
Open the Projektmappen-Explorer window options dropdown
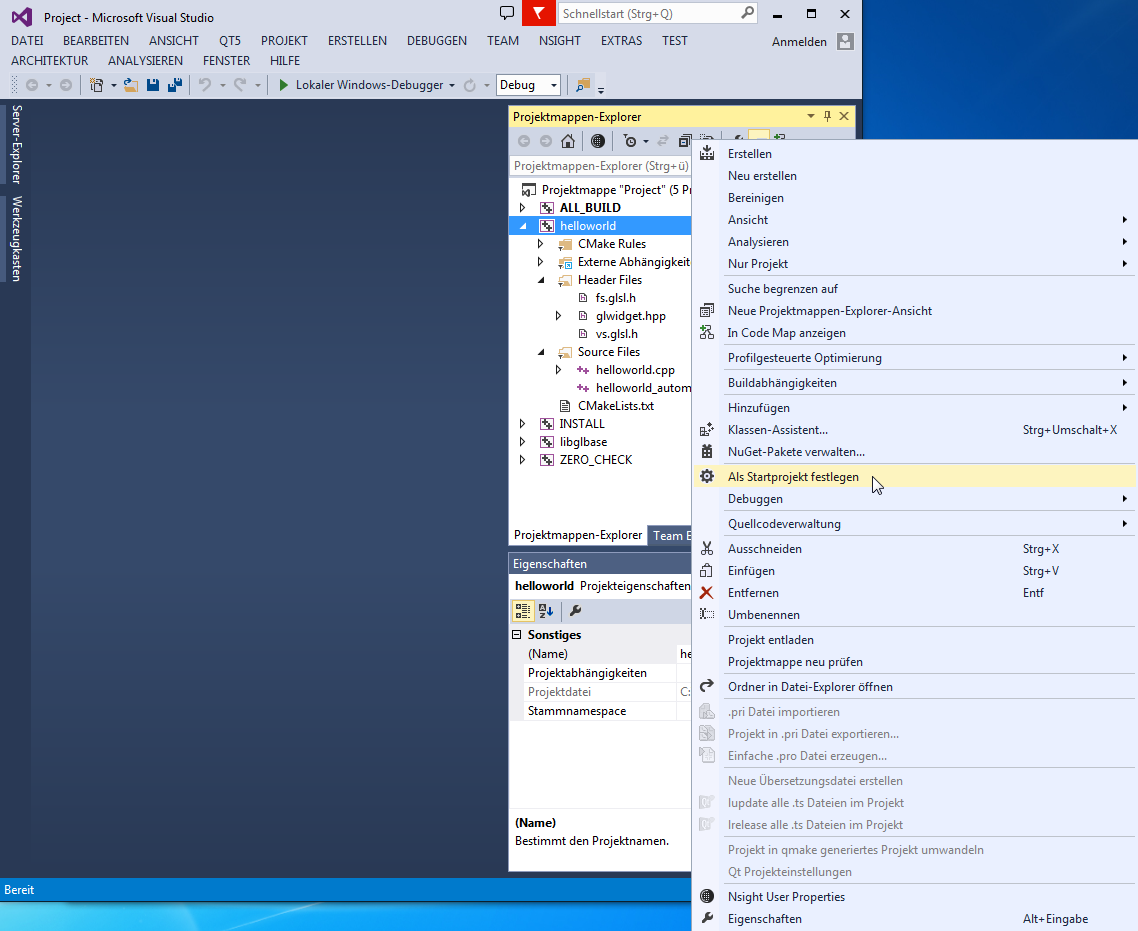[811, 116]
